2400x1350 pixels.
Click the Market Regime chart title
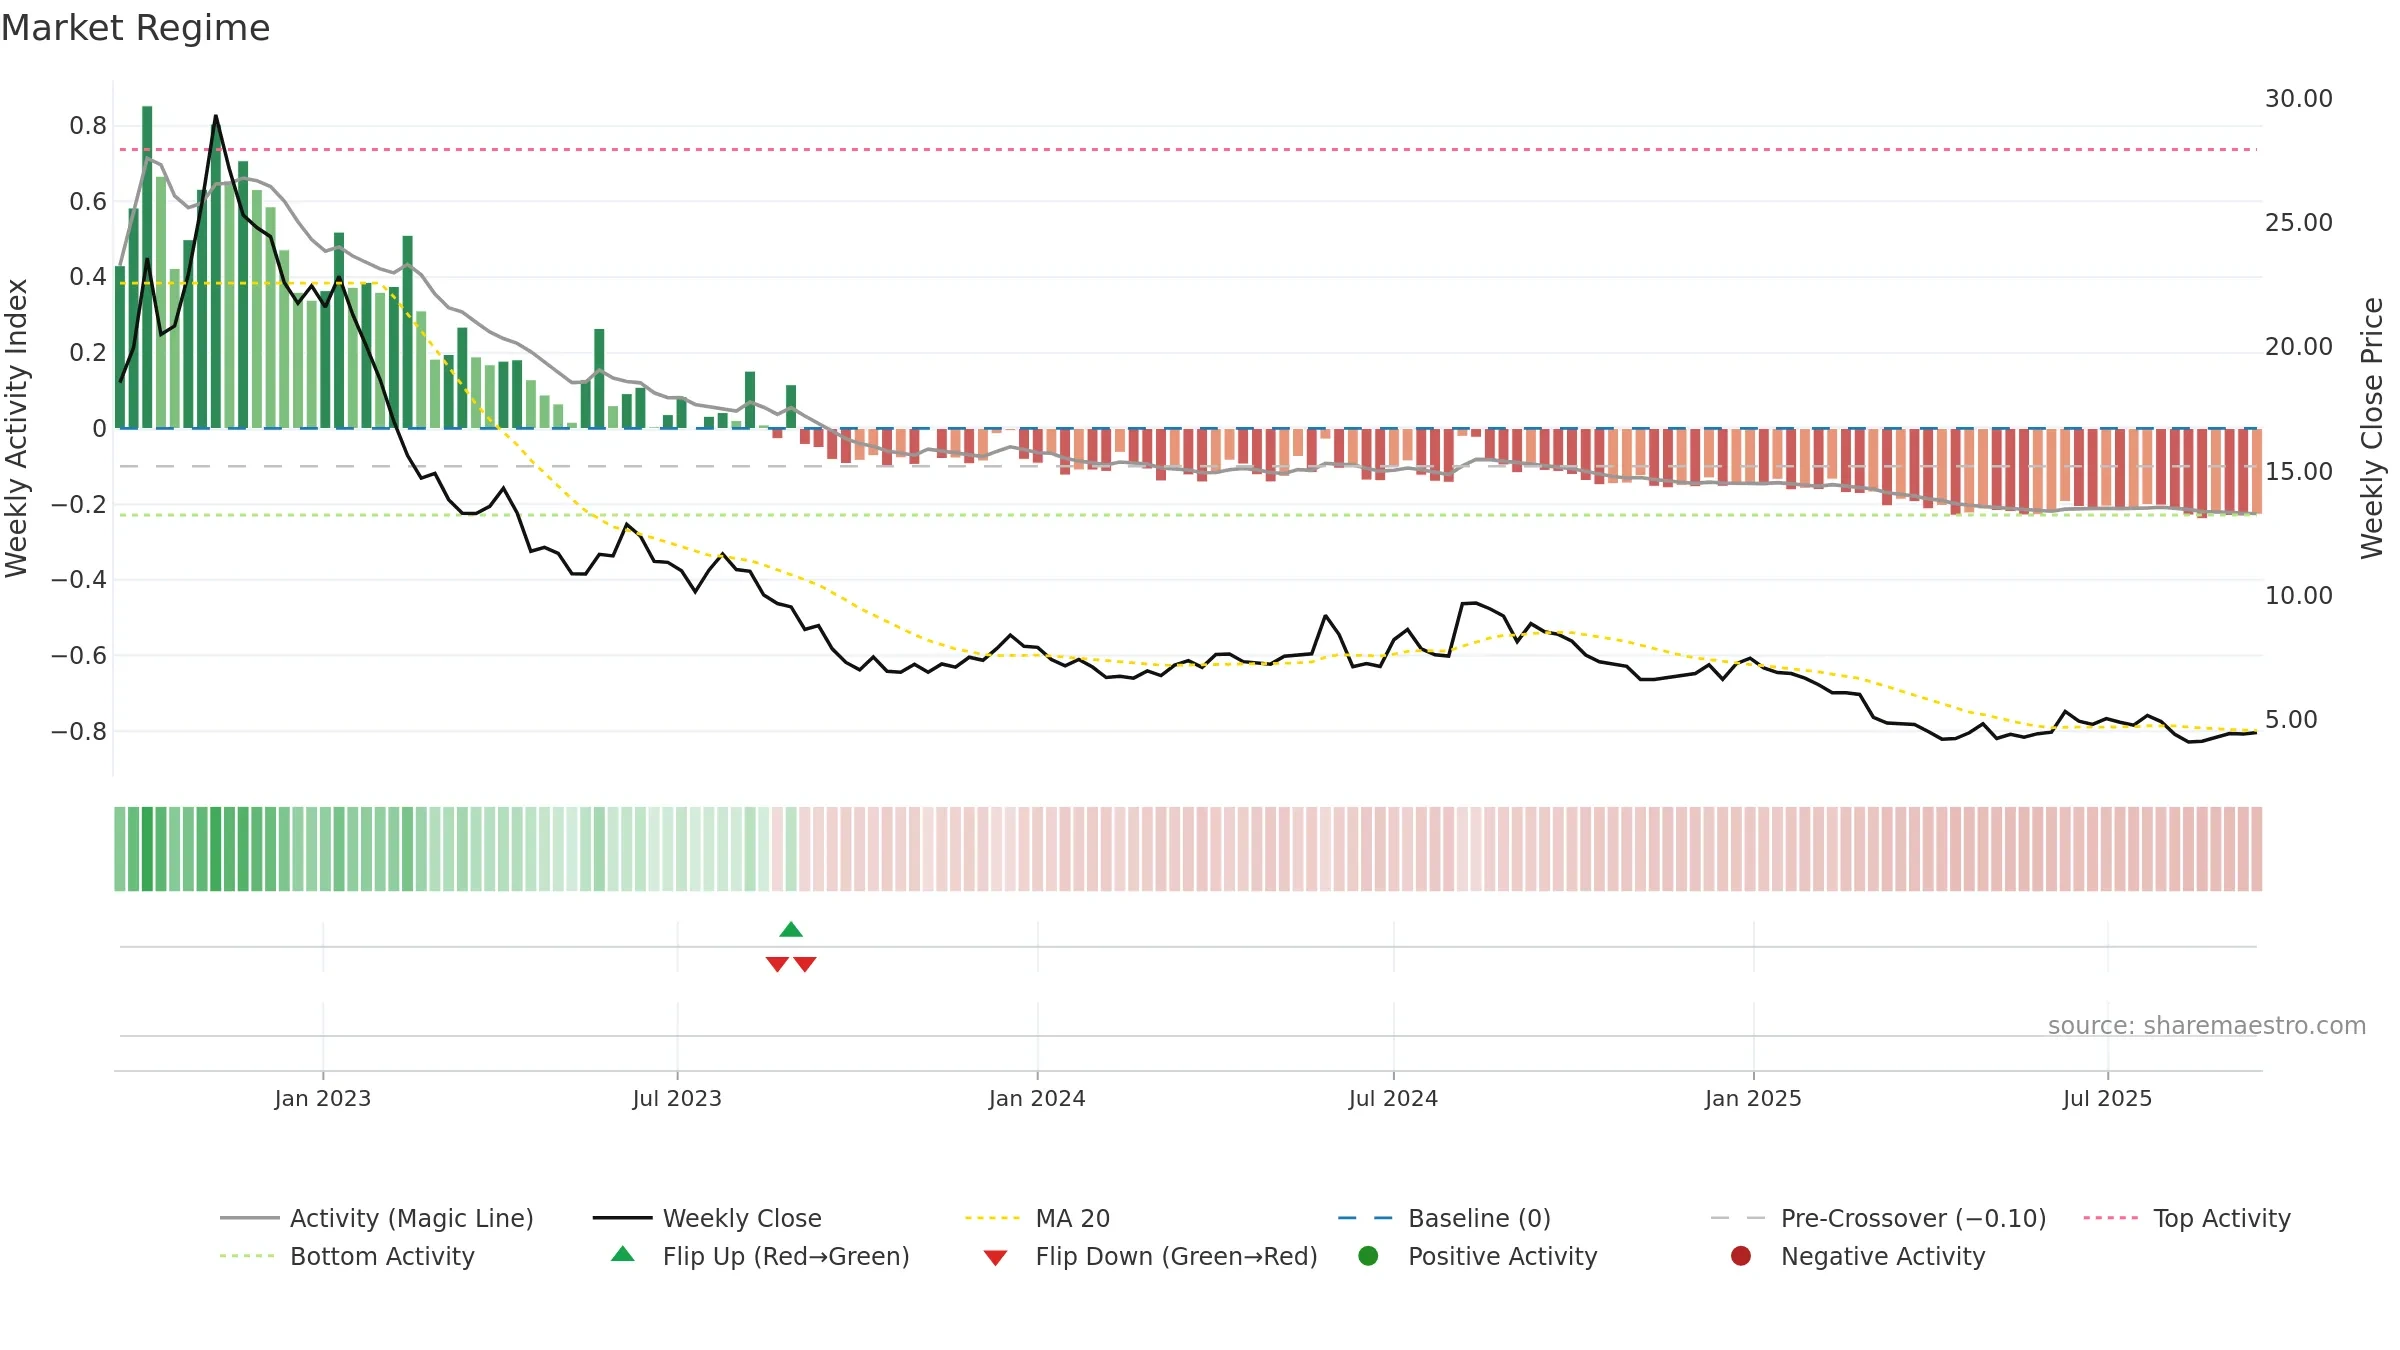(135, 28)
